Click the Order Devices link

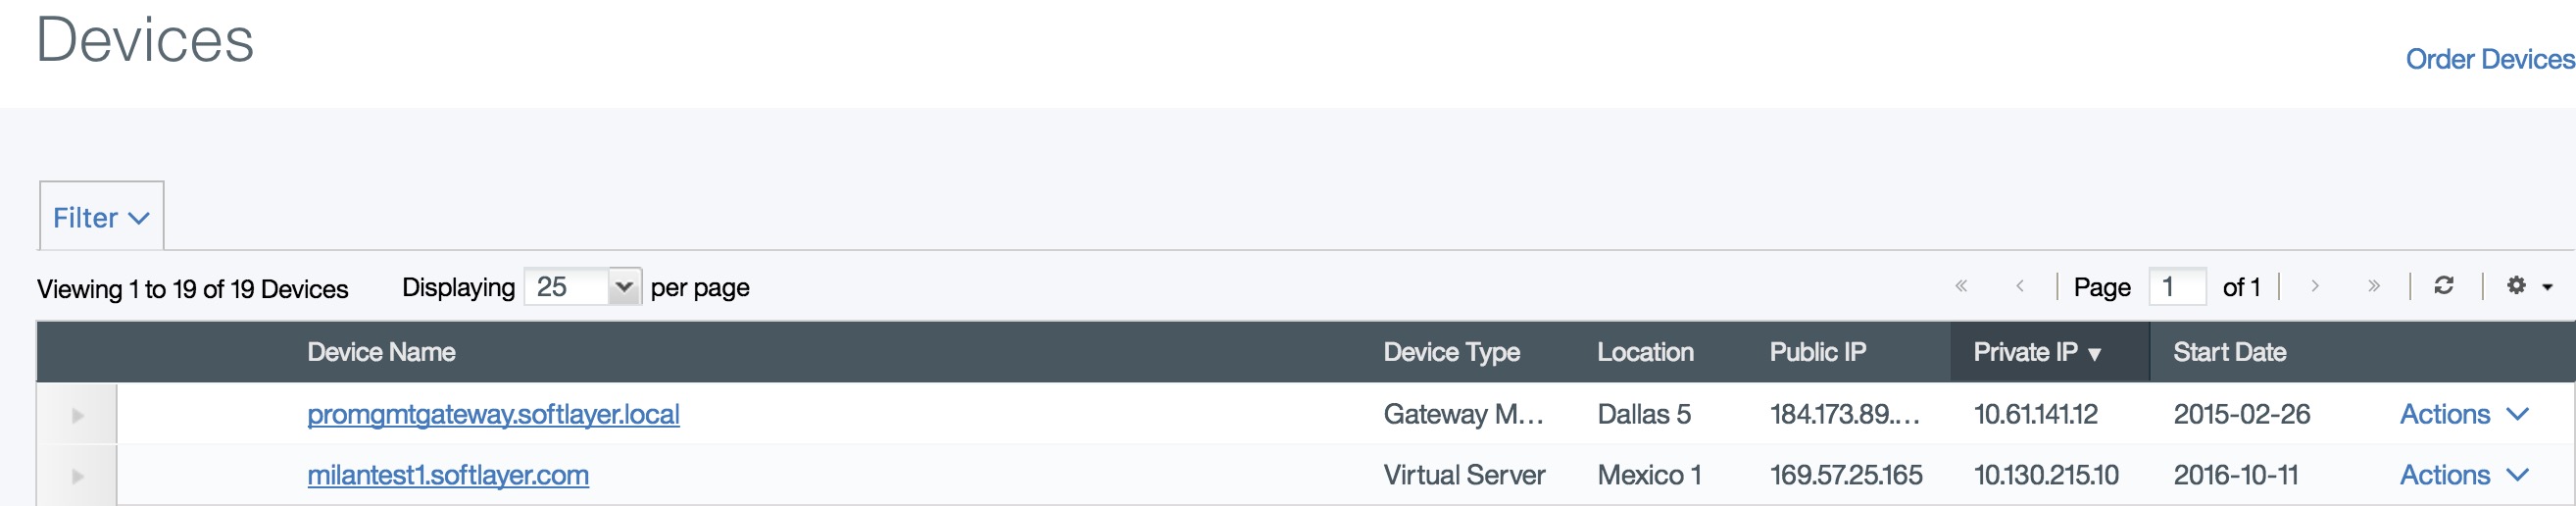(2489, 59)
